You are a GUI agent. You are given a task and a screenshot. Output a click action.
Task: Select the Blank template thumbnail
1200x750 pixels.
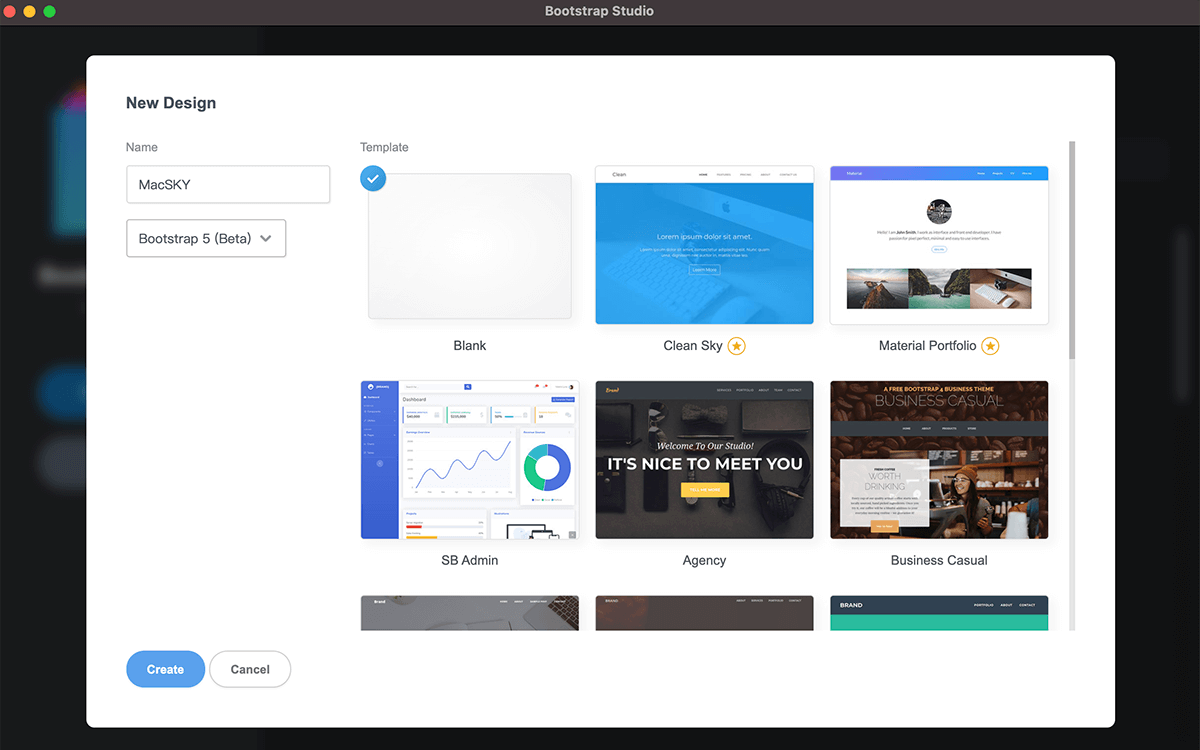470,246
